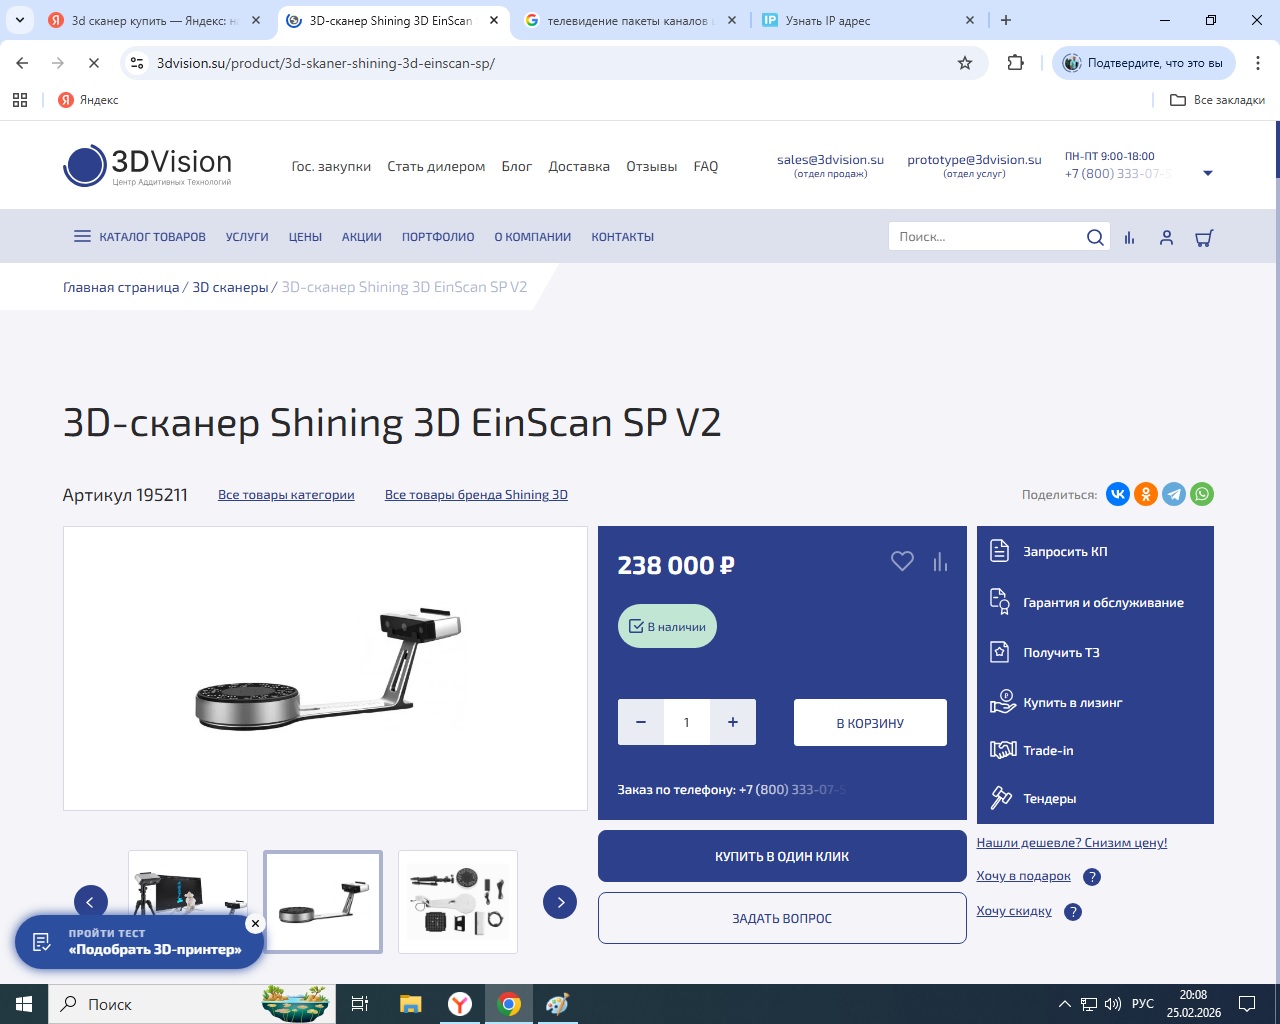Share the product via Telegram
The width and height of the screenshot is (1280, 1024).
click(1174, 494)
